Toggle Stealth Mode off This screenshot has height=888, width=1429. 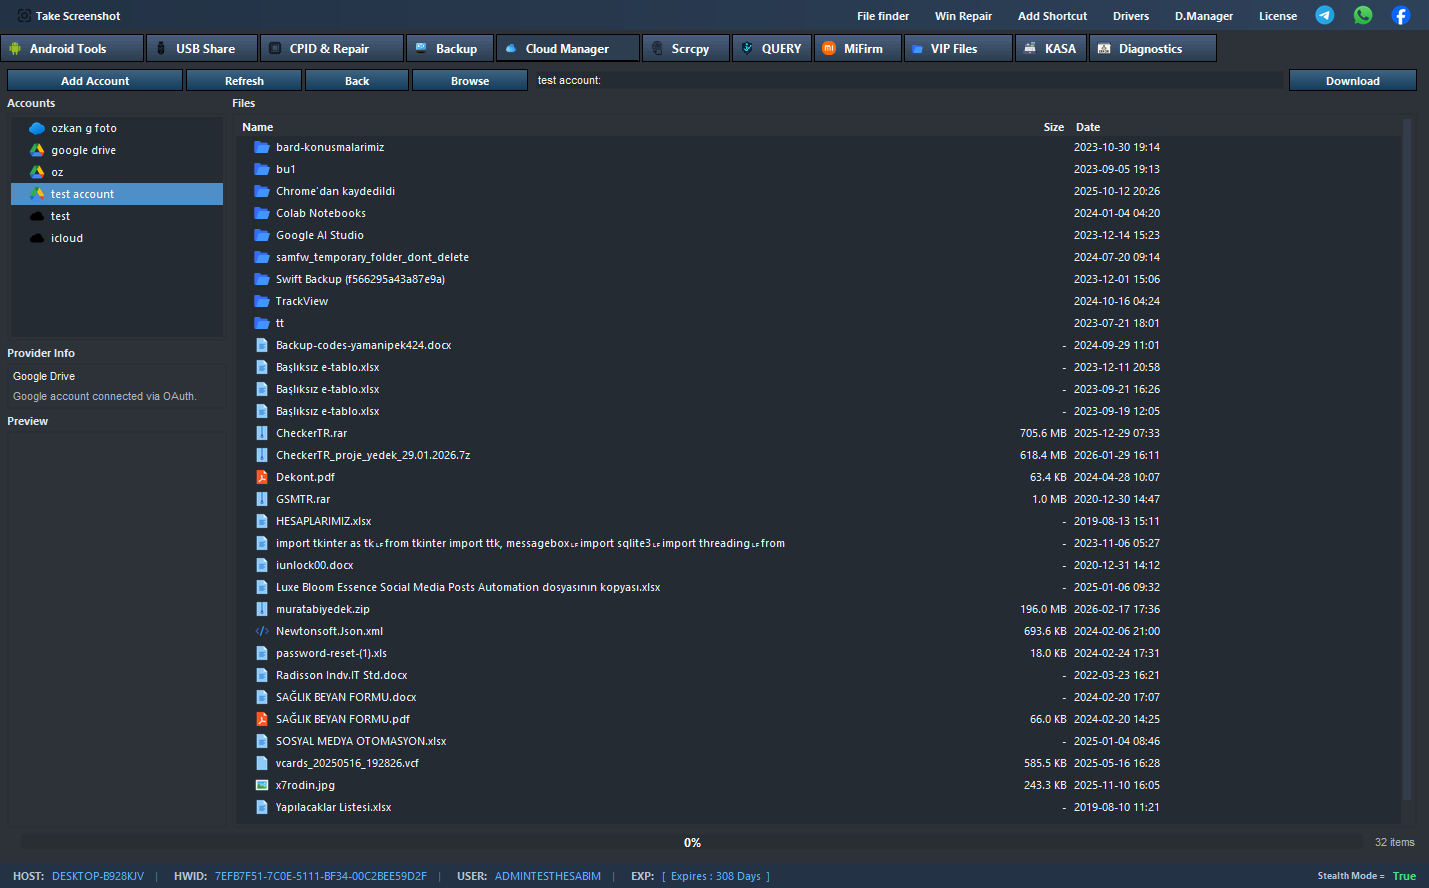tap(1405, 876)
